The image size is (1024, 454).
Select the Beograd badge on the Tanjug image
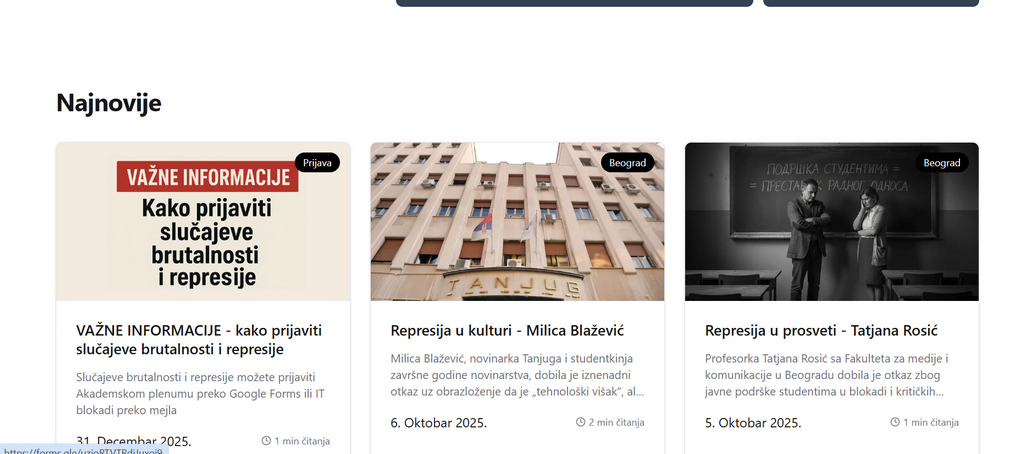tap(627, 163)
